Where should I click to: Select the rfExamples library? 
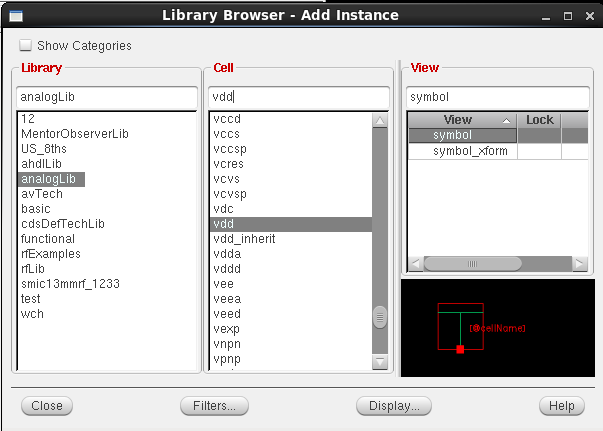click(51, 254)
